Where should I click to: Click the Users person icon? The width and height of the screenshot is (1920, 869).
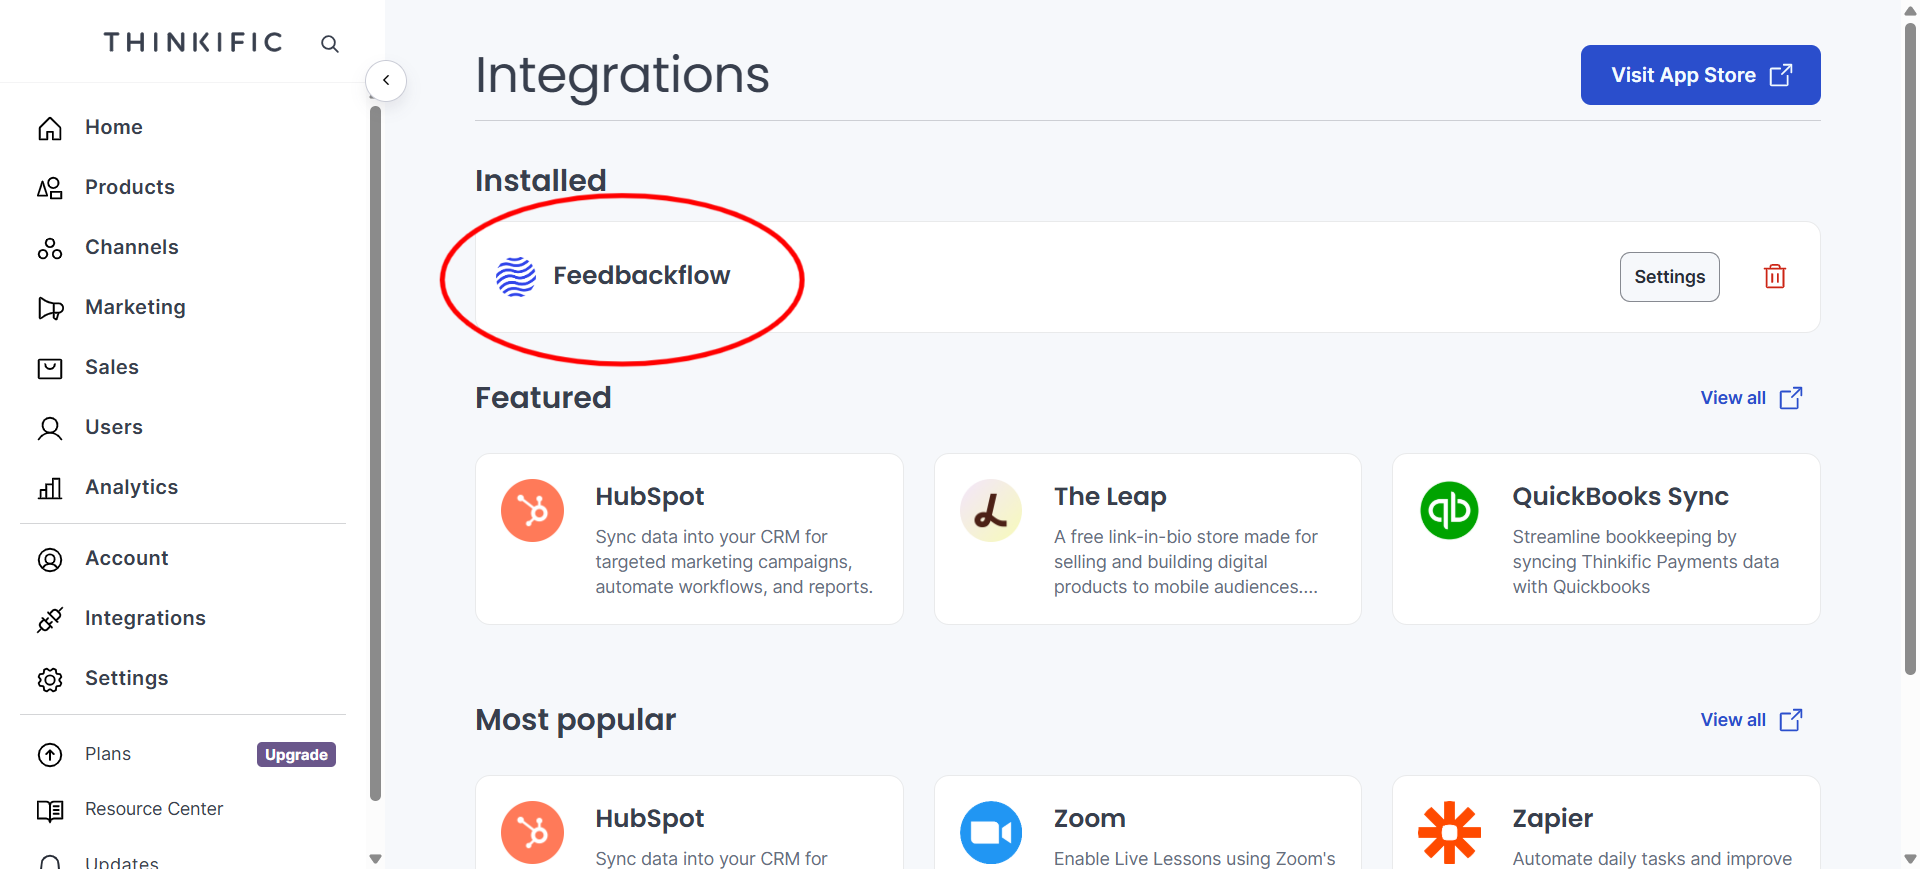click(50, 428)
